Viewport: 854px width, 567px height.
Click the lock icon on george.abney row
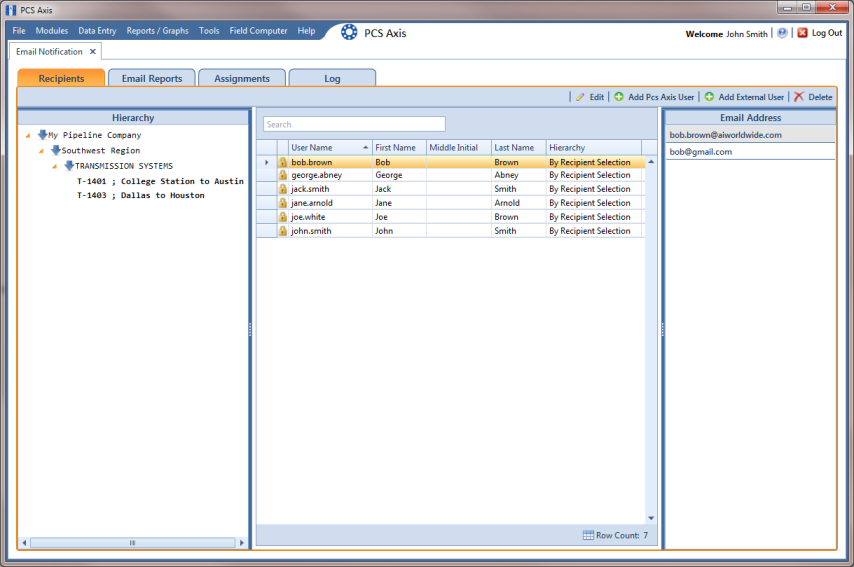[283, 175]
